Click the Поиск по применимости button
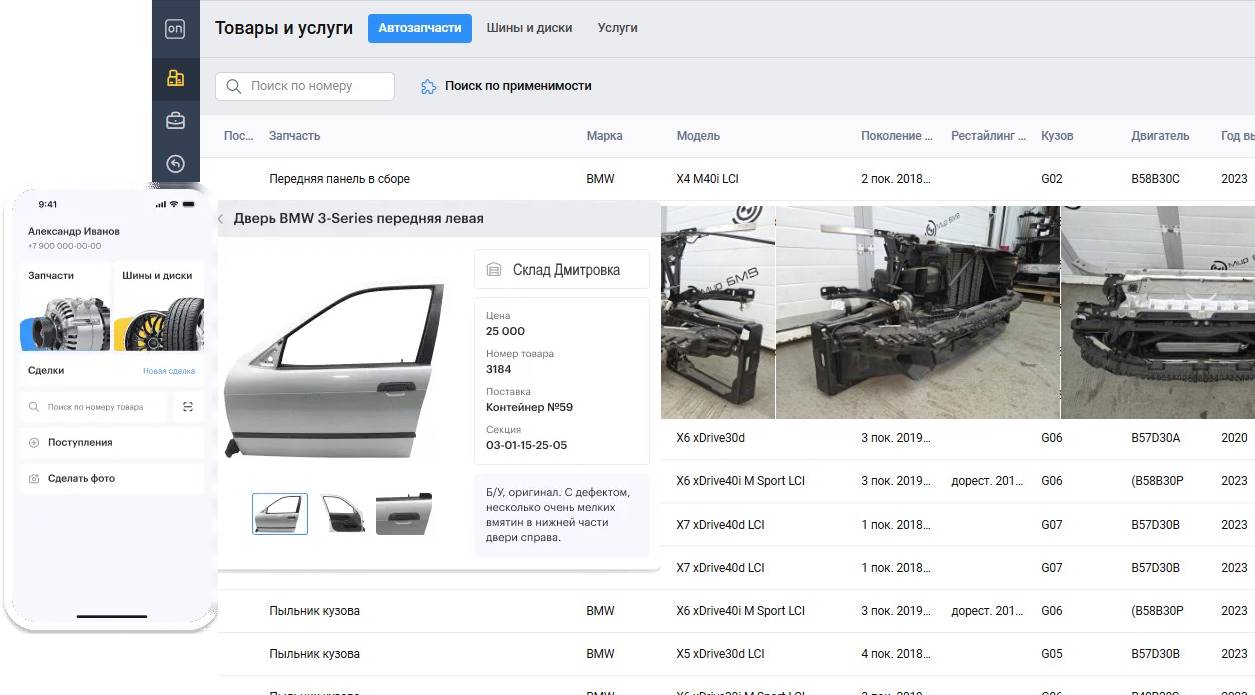The image size is (1255, 695). click(517, 86)
